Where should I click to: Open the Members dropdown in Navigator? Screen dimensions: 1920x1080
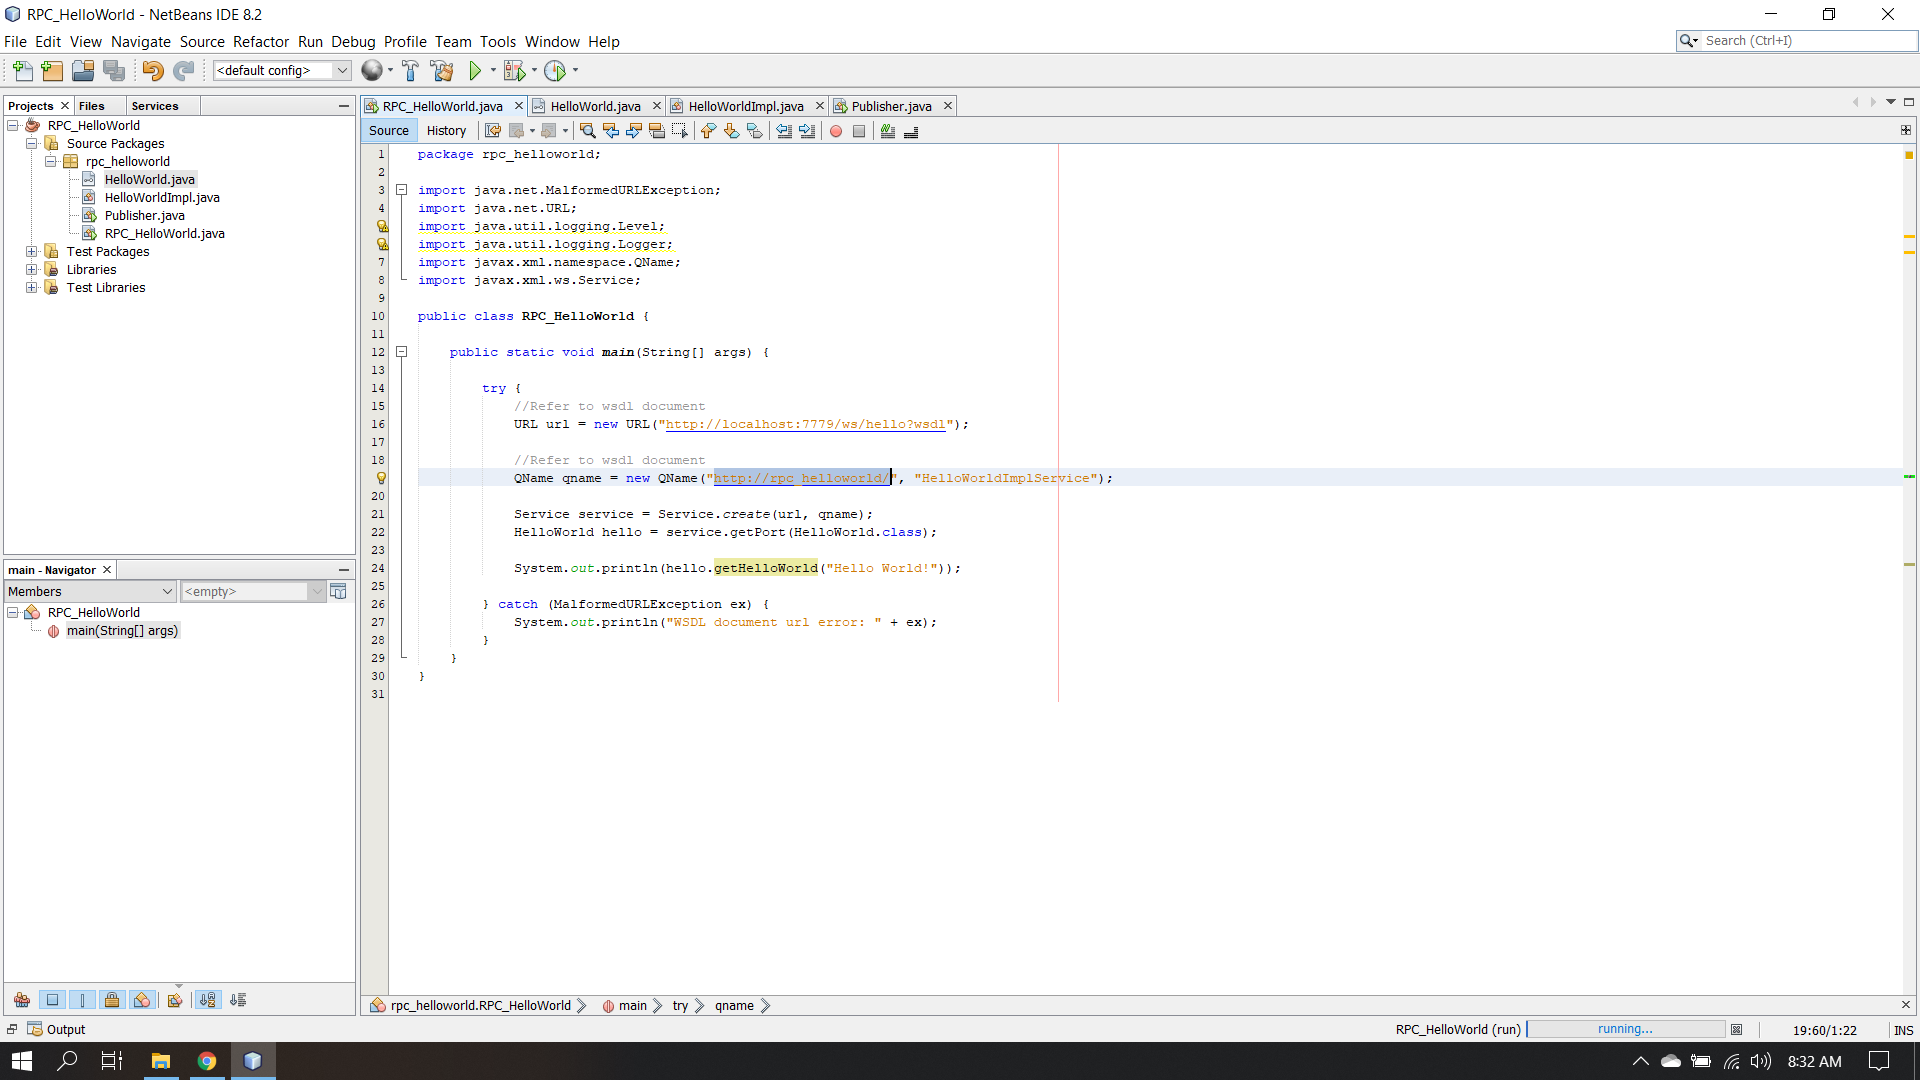coord(90,592)
